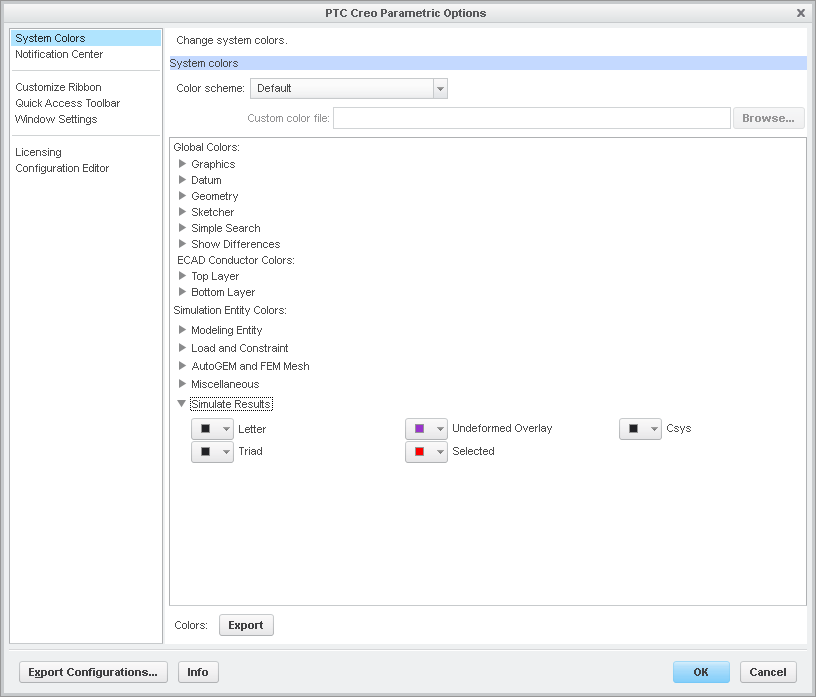Expand the Datum color group
This screenshot has width=816, height=697.
tap(182, 180)
